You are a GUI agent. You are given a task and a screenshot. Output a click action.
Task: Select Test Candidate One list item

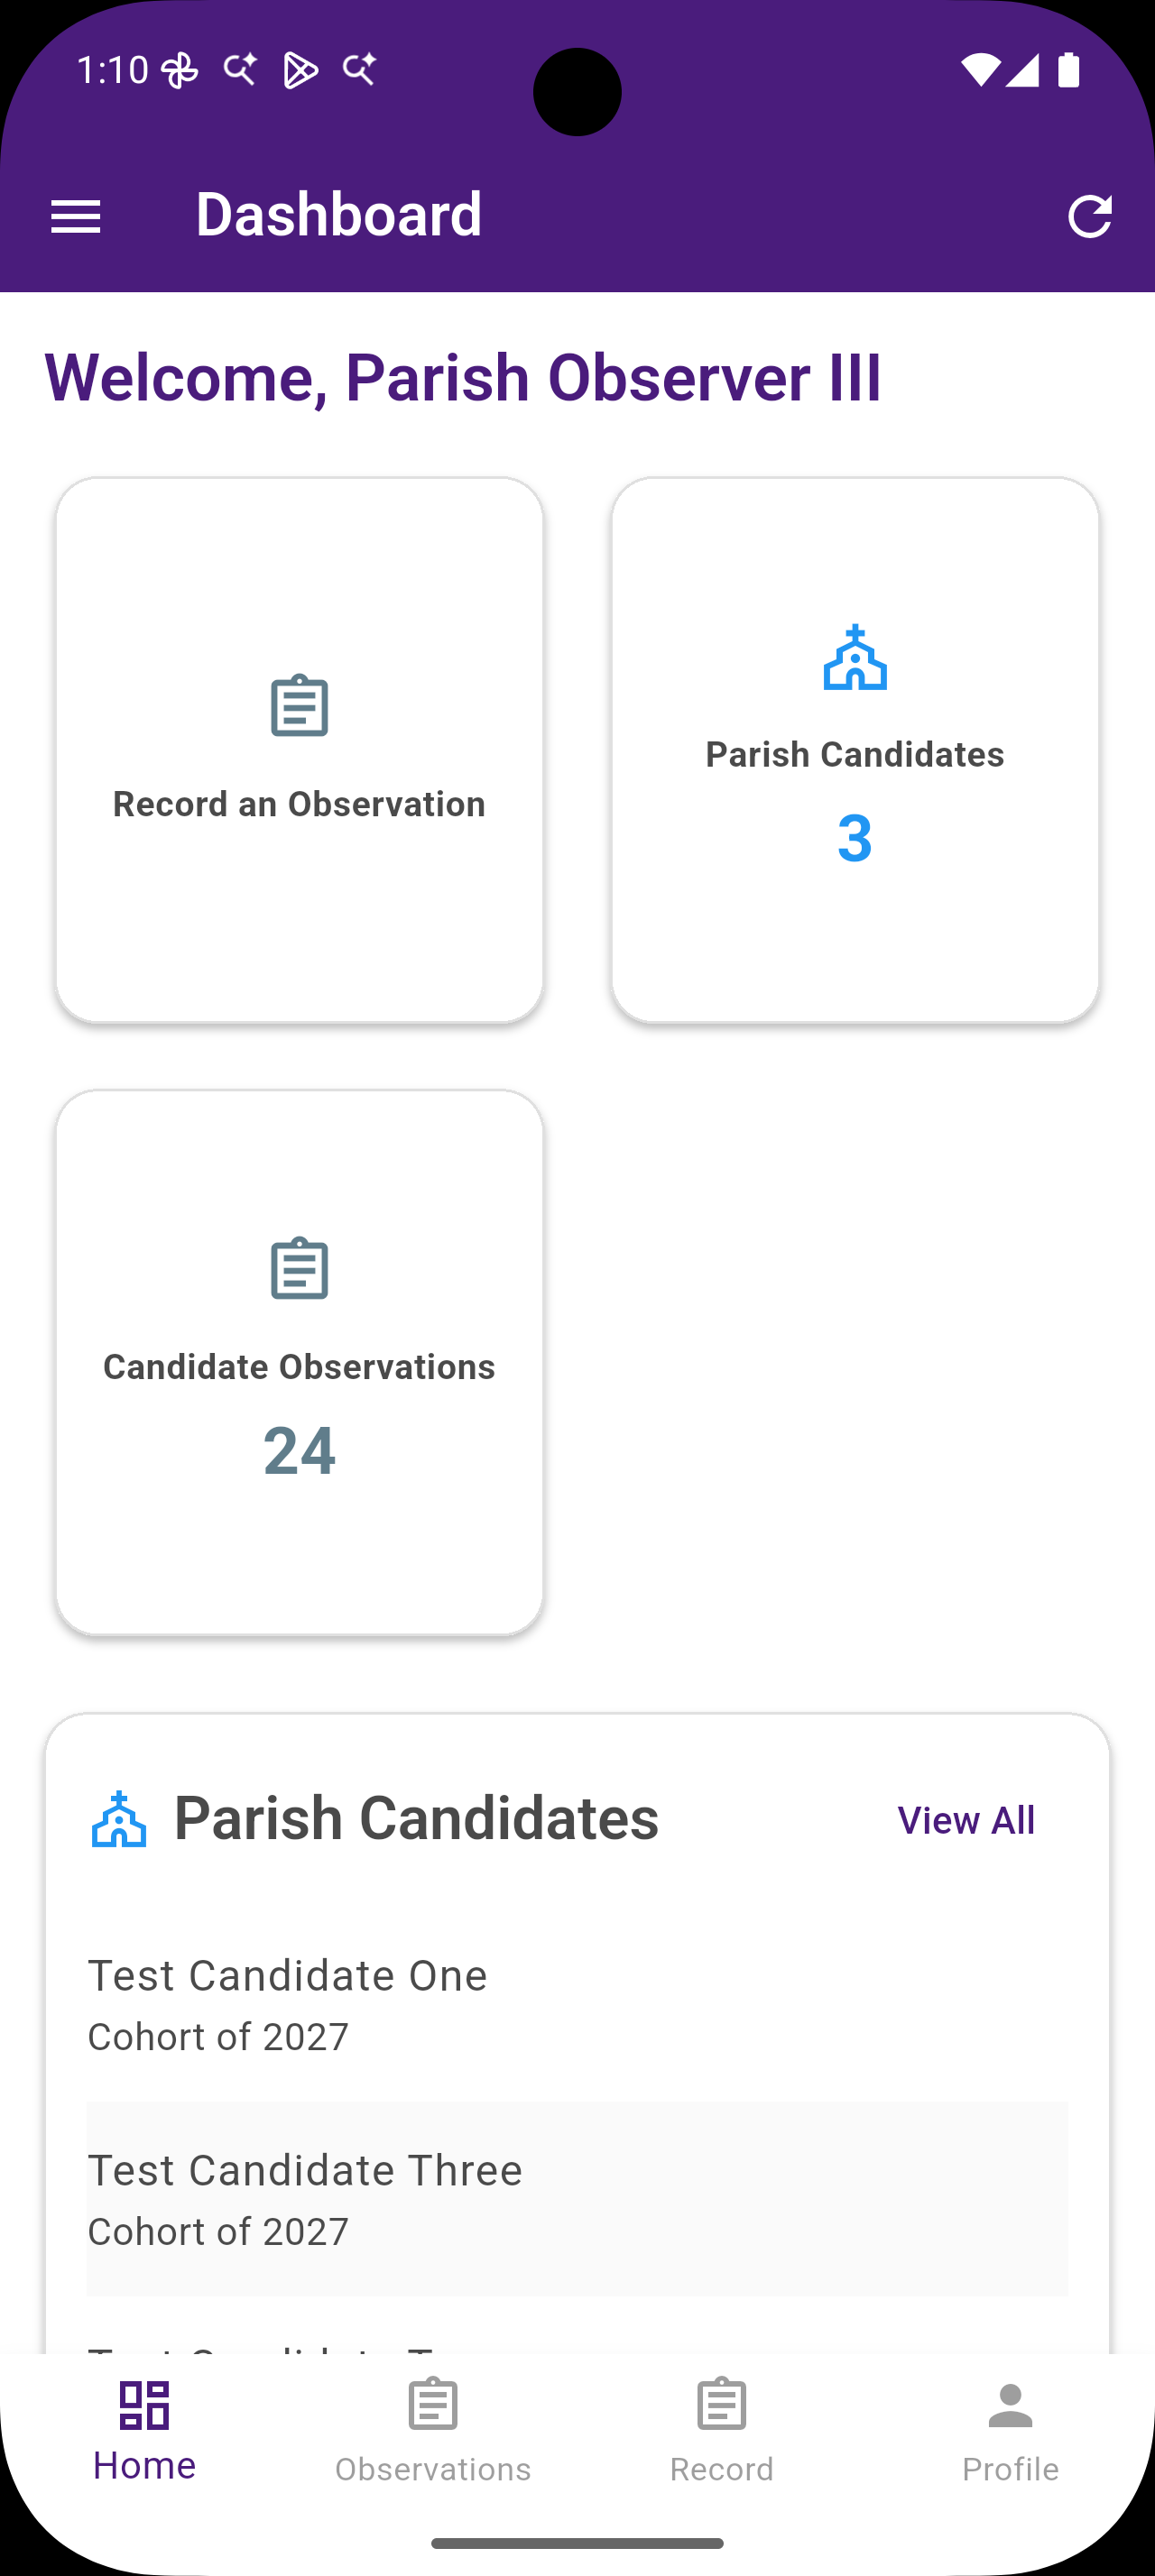(577, 2005)
